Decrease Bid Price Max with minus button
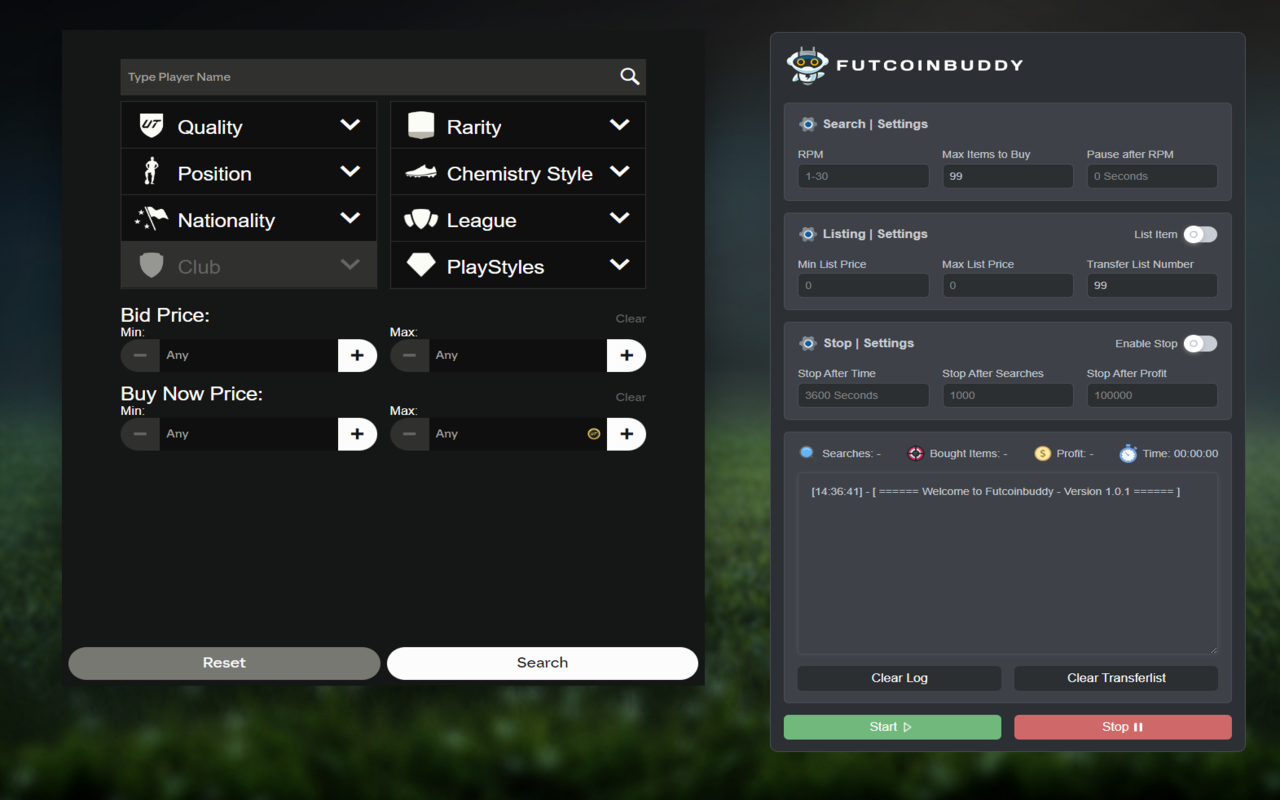This screenshot has width=1280, height=800. [x=409, y=355]
